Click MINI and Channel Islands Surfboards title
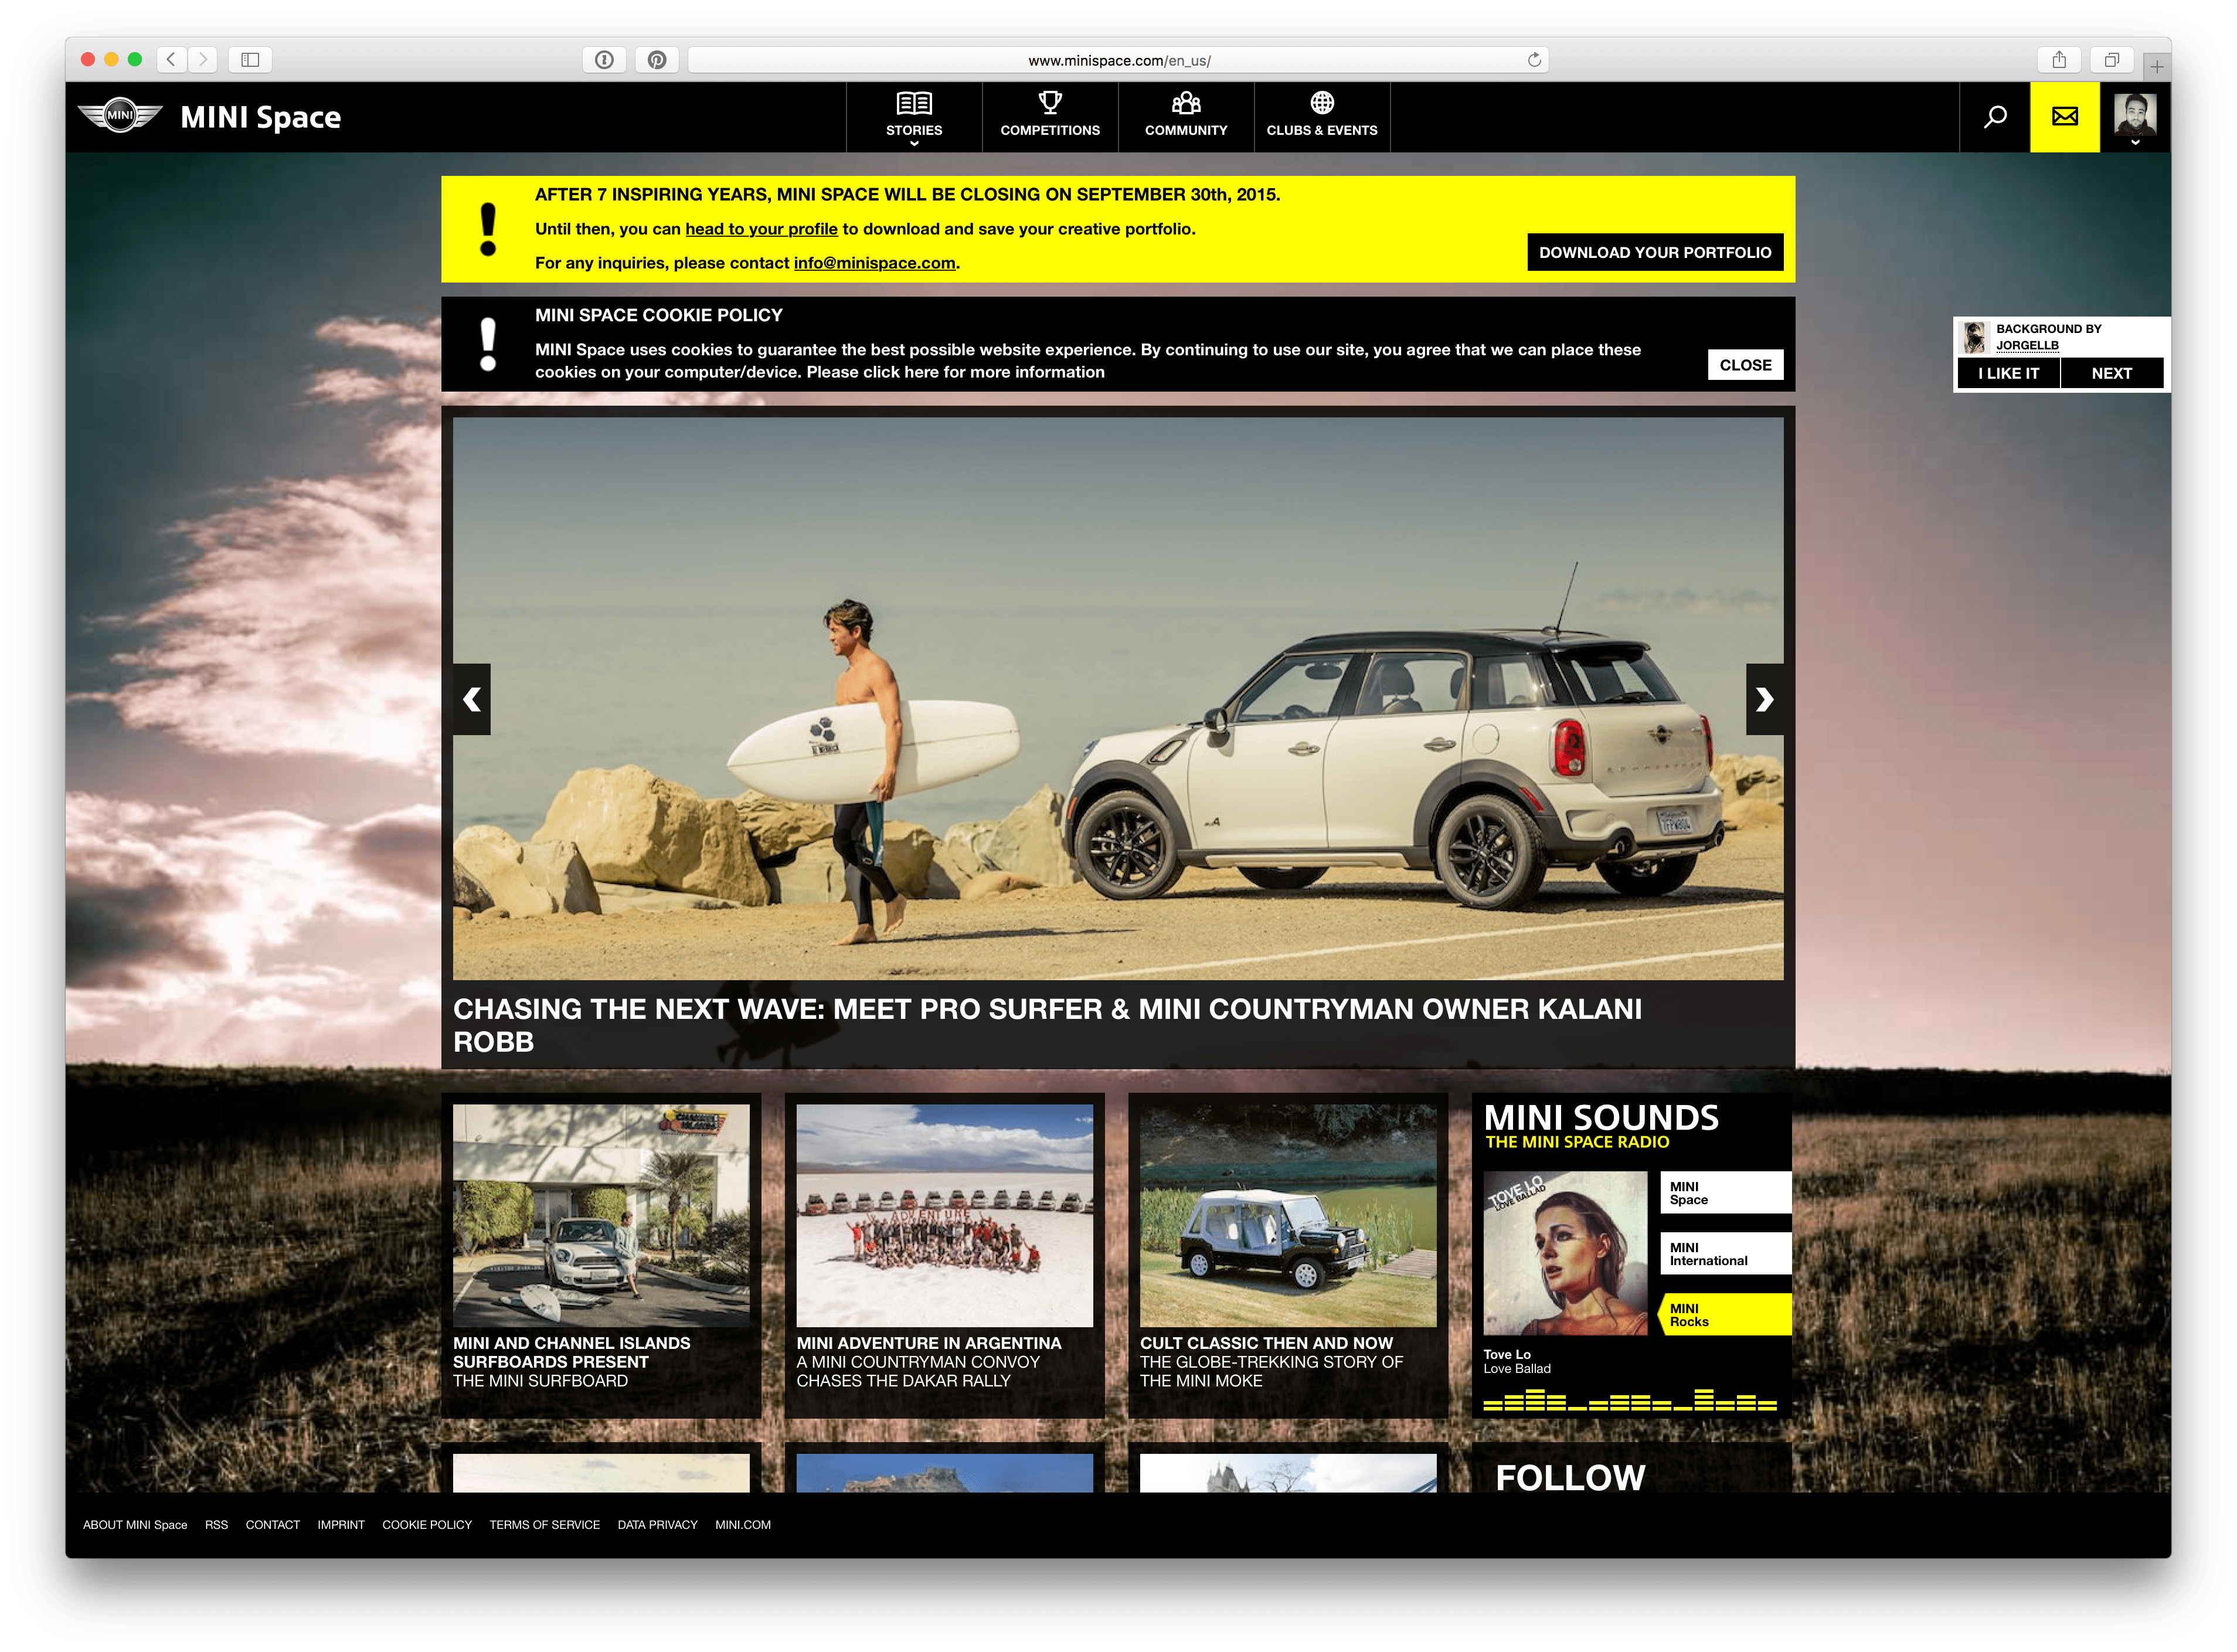The height and width of the screenshot is (1652, 2237). pyautogui.click(x=571, y=1352)
